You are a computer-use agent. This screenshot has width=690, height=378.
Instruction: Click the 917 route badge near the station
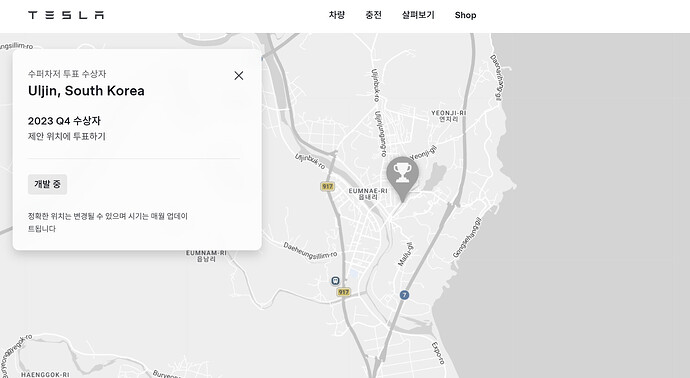[x=343, y=292]
